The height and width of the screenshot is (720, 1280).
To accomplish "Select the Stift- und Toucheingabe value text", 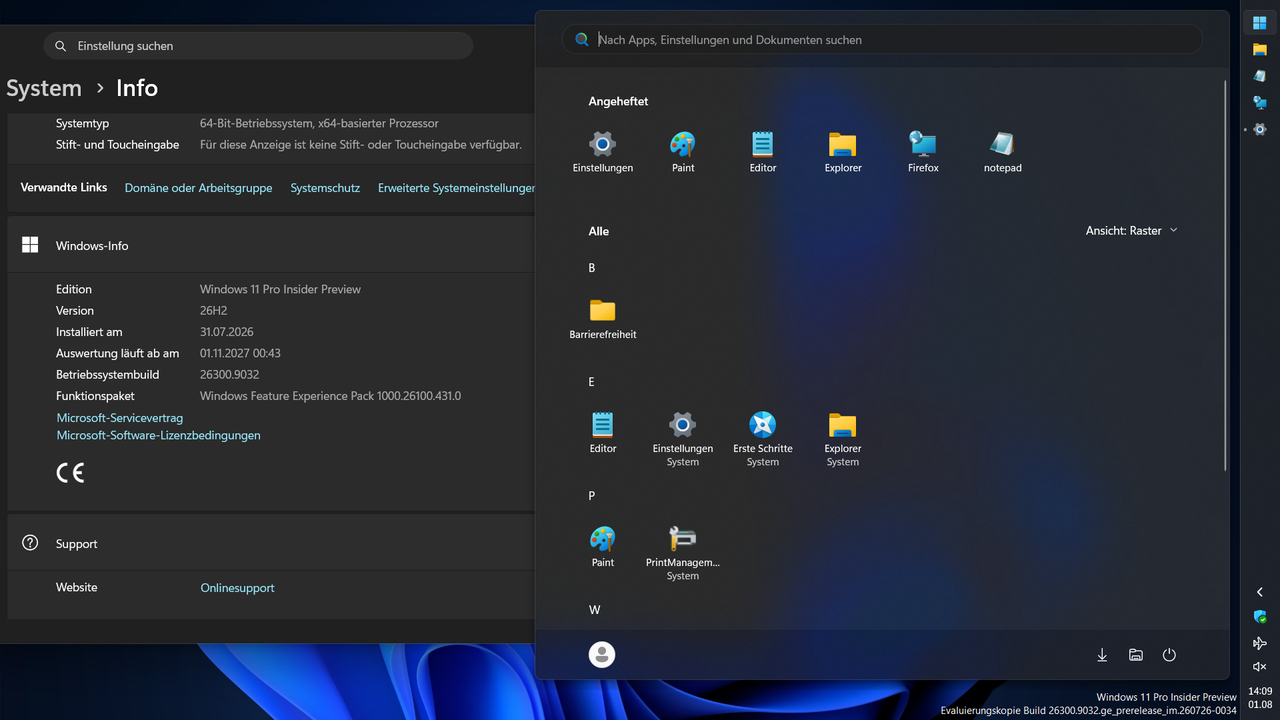I will [x=361, y=145].
